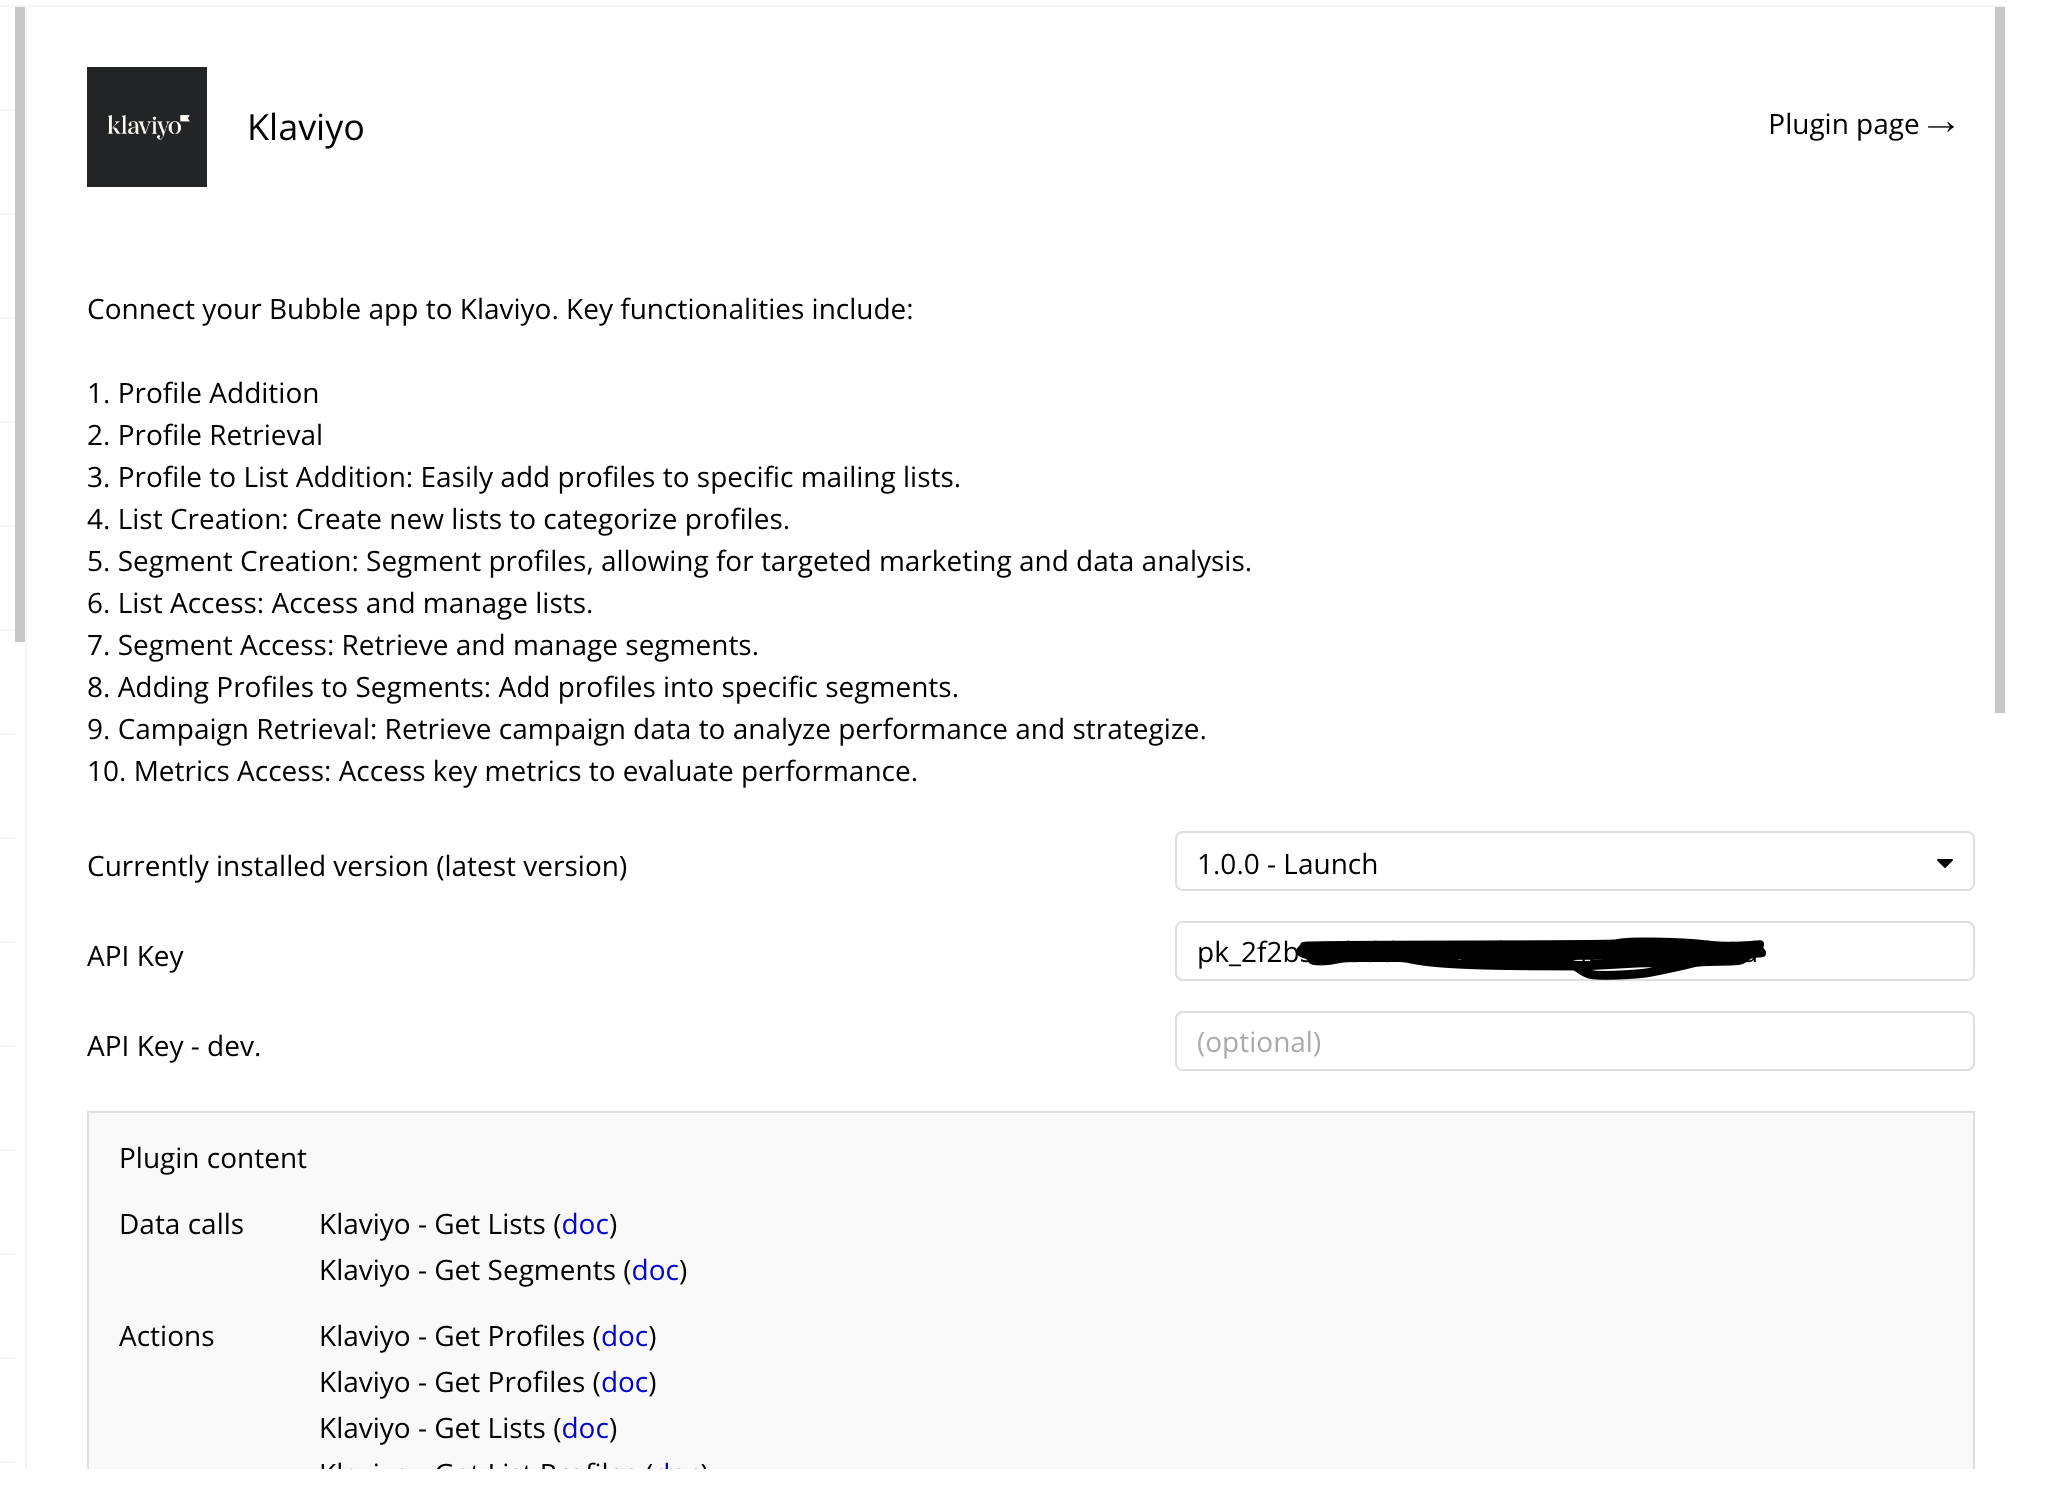Click the Klaviyo plugin logo

coord(146,127)
